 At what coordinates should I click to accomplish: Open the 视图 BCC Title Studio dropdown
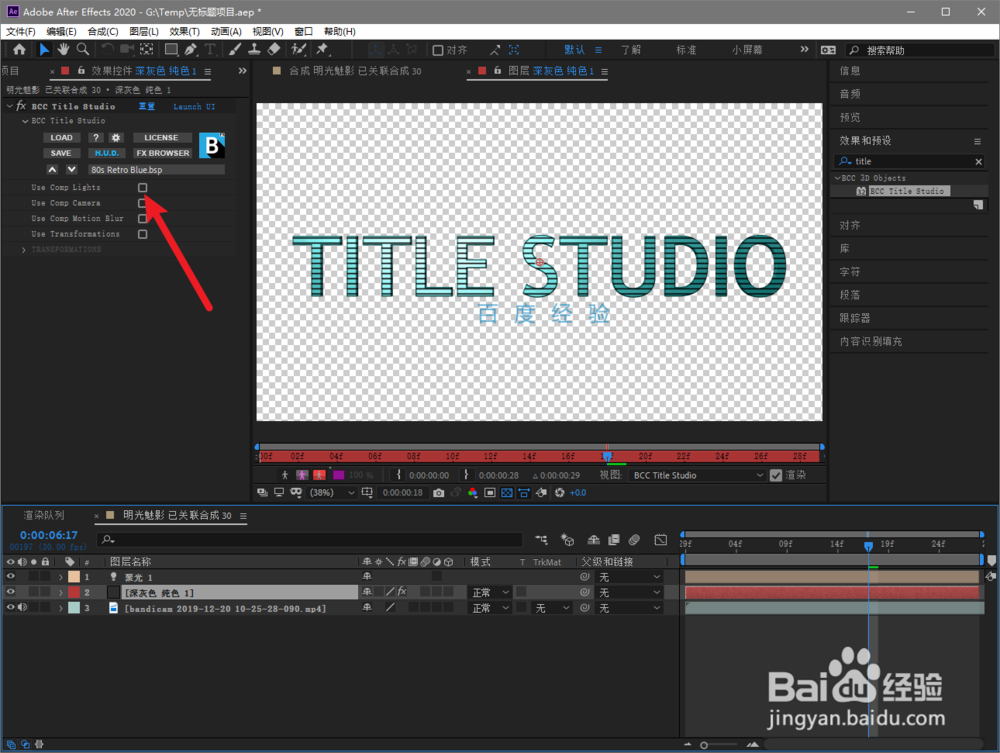pos(698,475)
